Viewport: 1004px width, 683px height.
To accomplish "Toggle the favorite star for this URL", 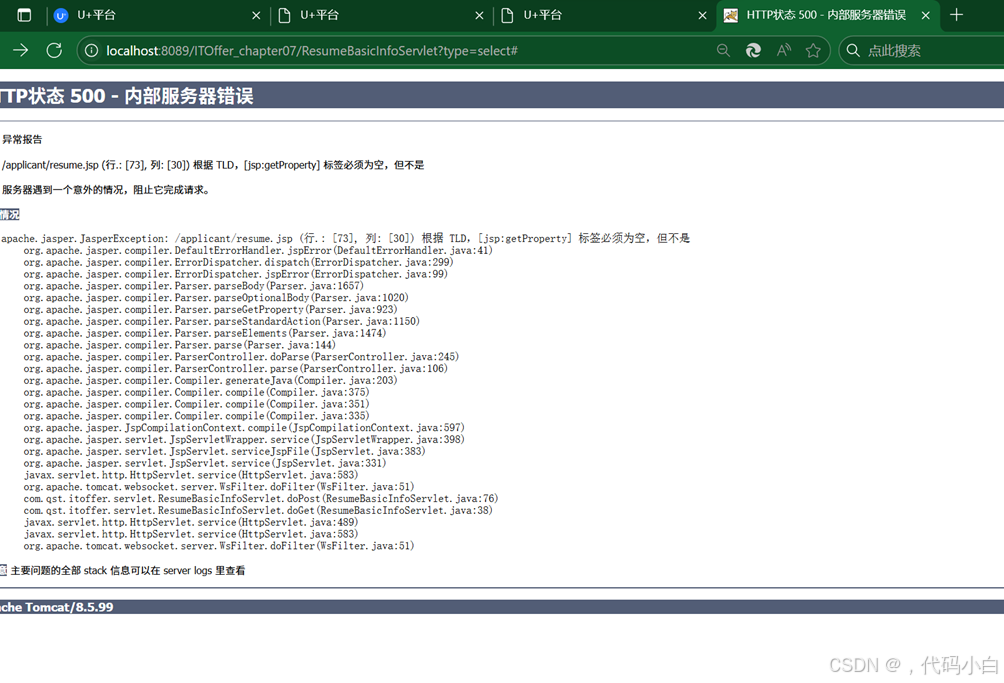I will click(813, 50).
